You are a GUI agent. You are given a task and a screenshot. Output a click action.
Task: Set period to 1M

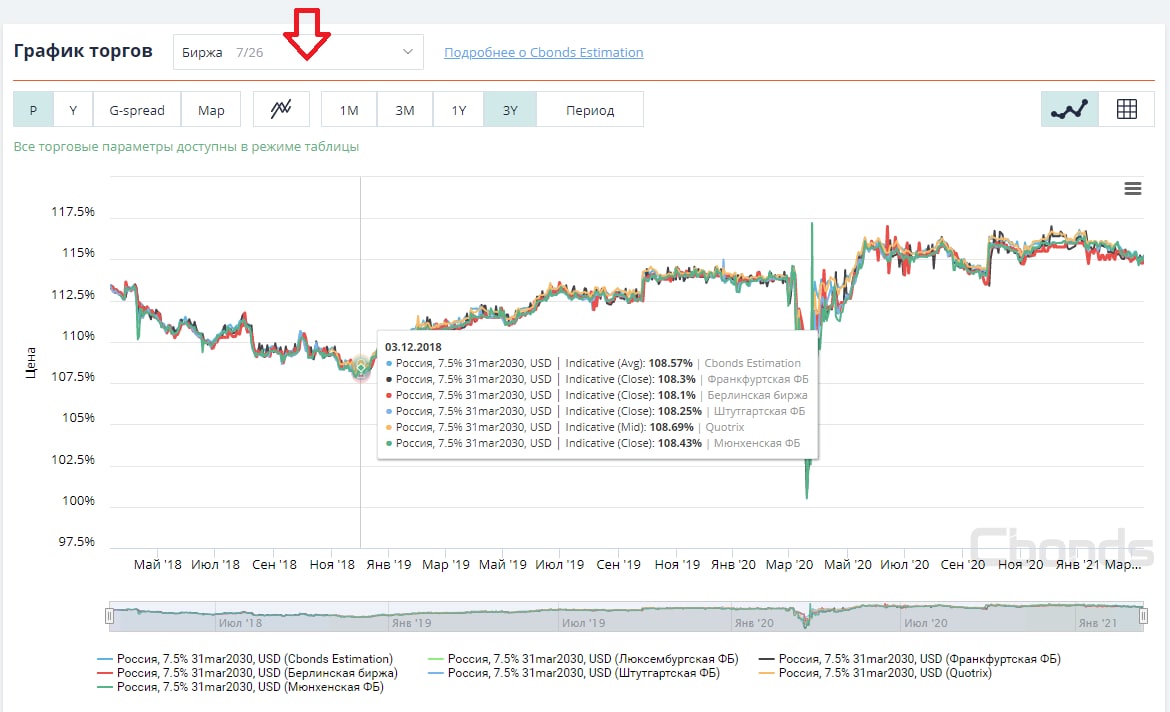click(x=348, y=110)
